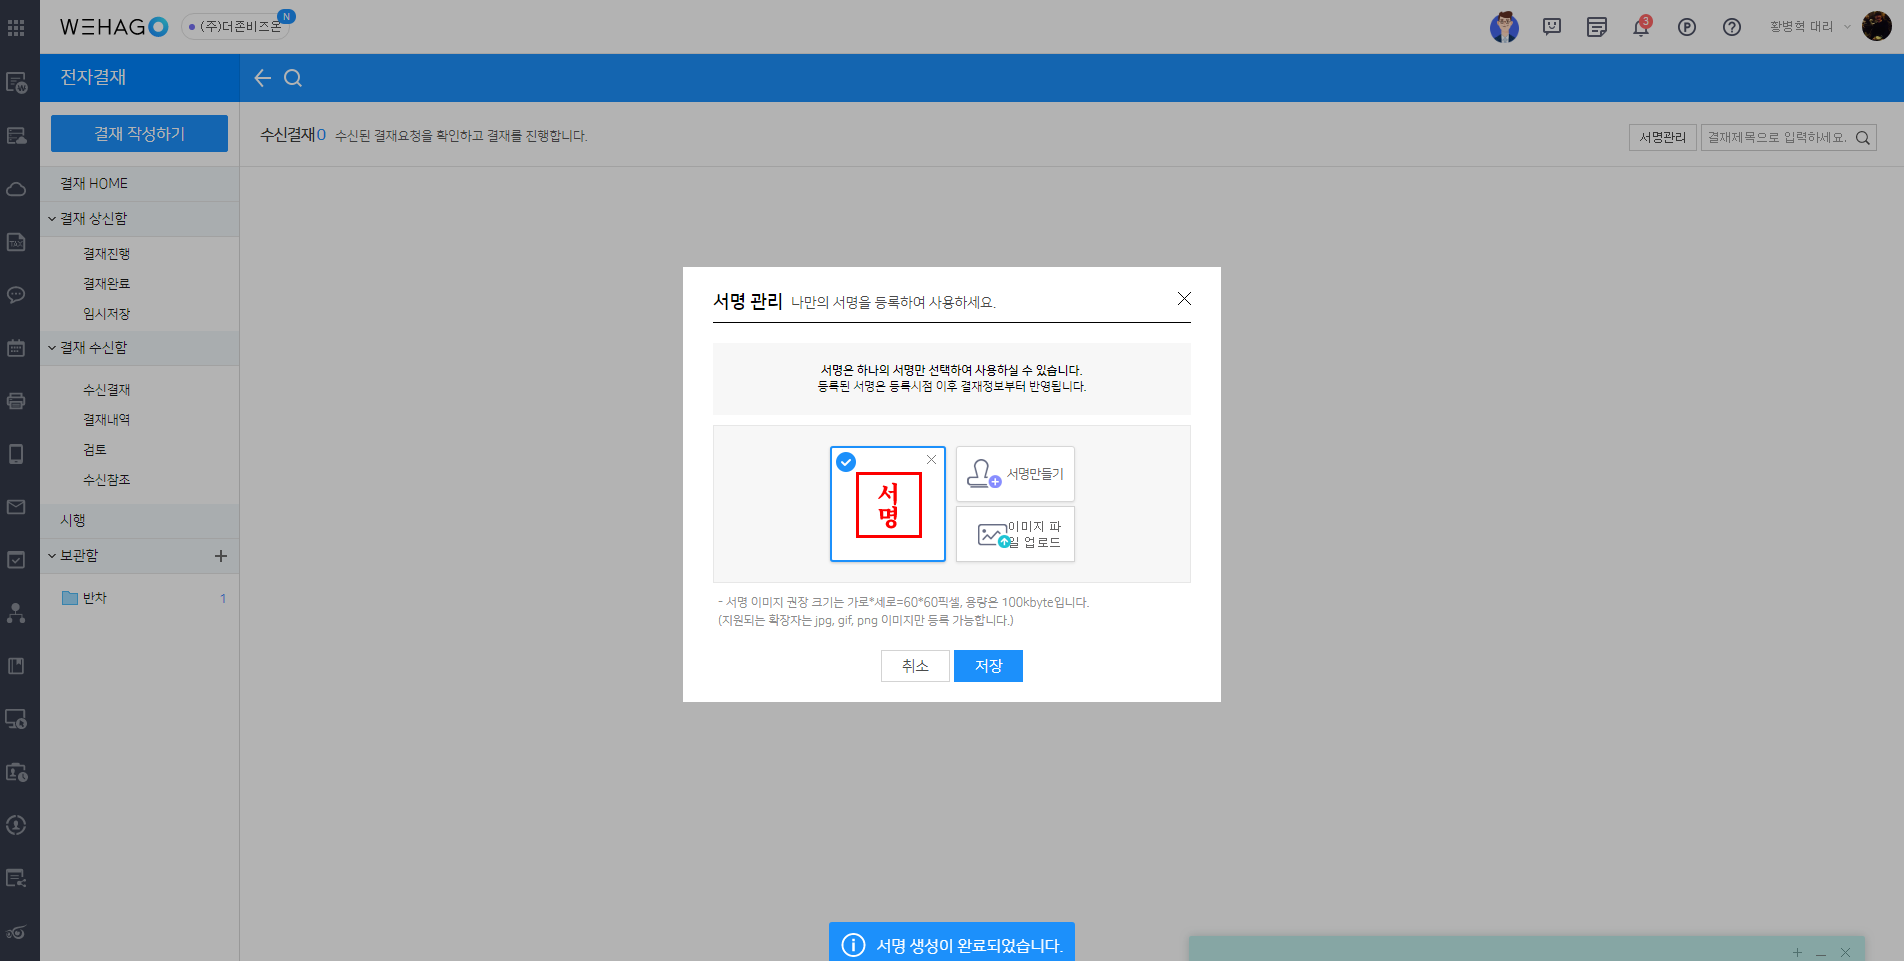Image resolution: width=1904 pixels, height=961 pixels.
Task: Open the calendar icon in left sidebar
Action: pos(16,348)
